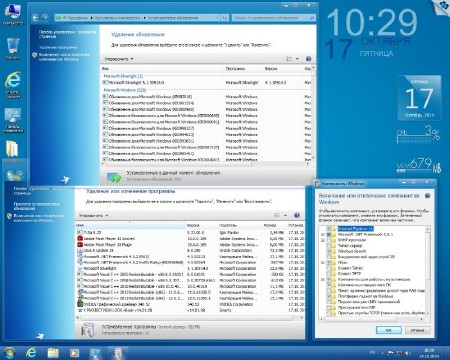Viewport: 450px width, 360px height.
Task: Open the Recycle Bin desktop icon
Action: [13, 48]
